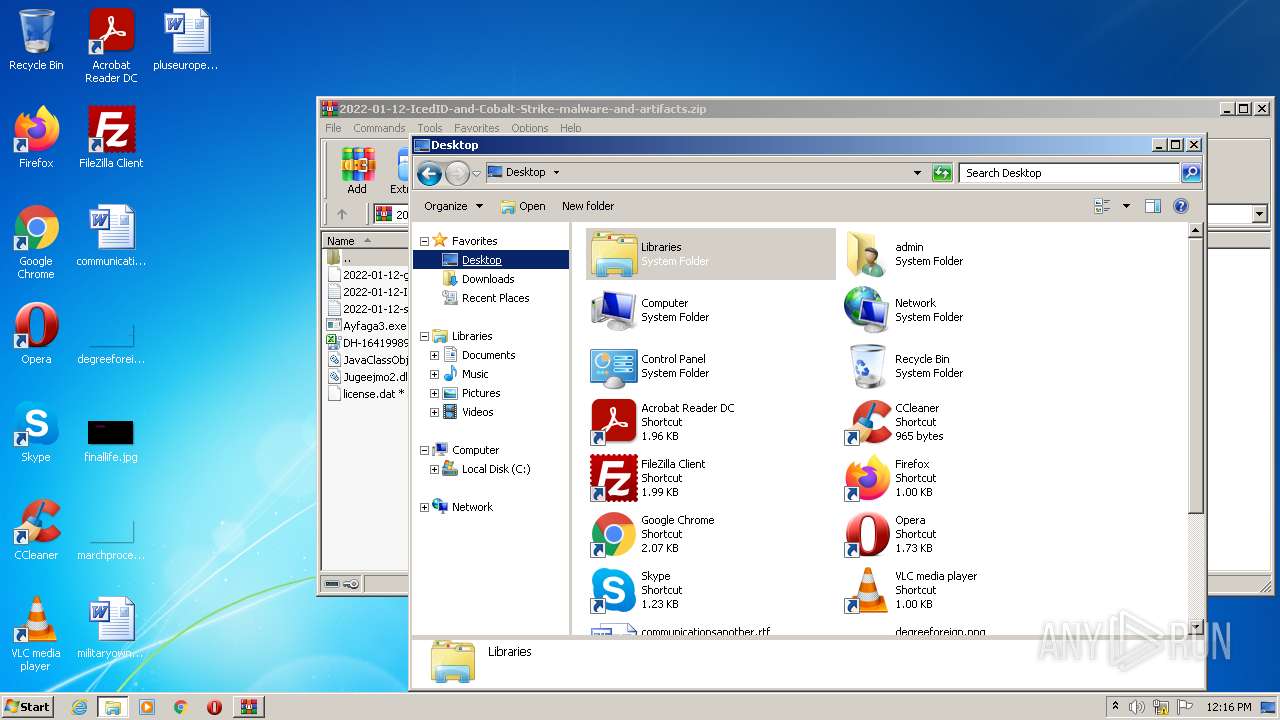The height and width of the screenshot is (720, 1280).
Task: Select Opera shortcut in explorer list
Action: 965,534
